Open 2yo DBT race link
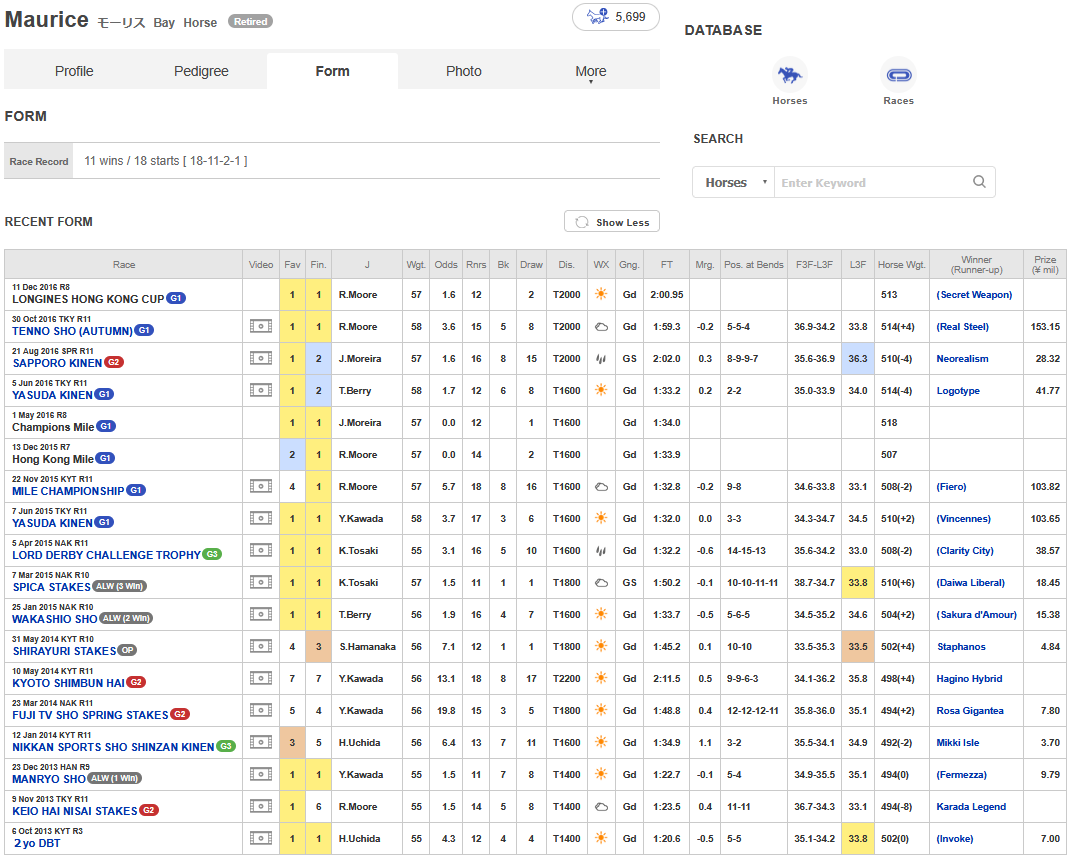Viewport: 1075px width, 863px height. pyautogui.click(x=37, y=843)
